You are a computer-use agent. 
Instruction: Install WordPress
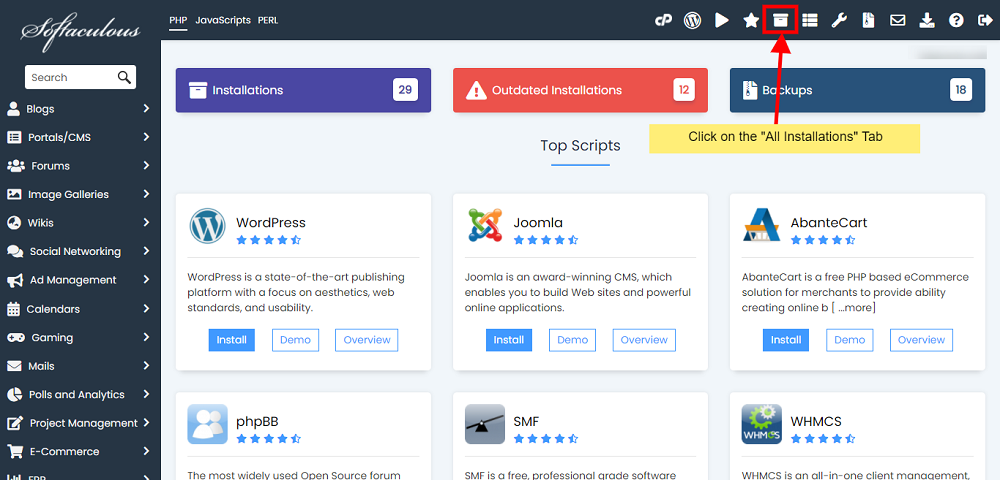[x=232, y=340]
